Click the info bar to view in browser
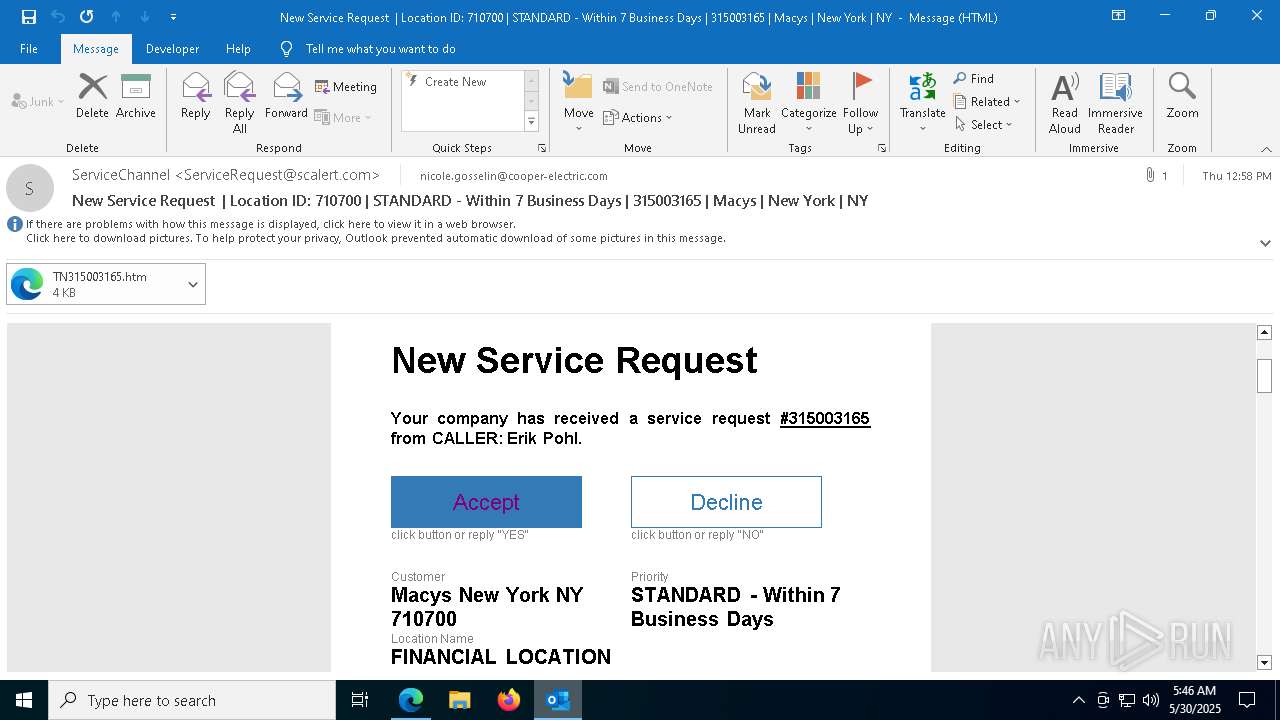Screen dimensions: 1280x720 (270, 225)
